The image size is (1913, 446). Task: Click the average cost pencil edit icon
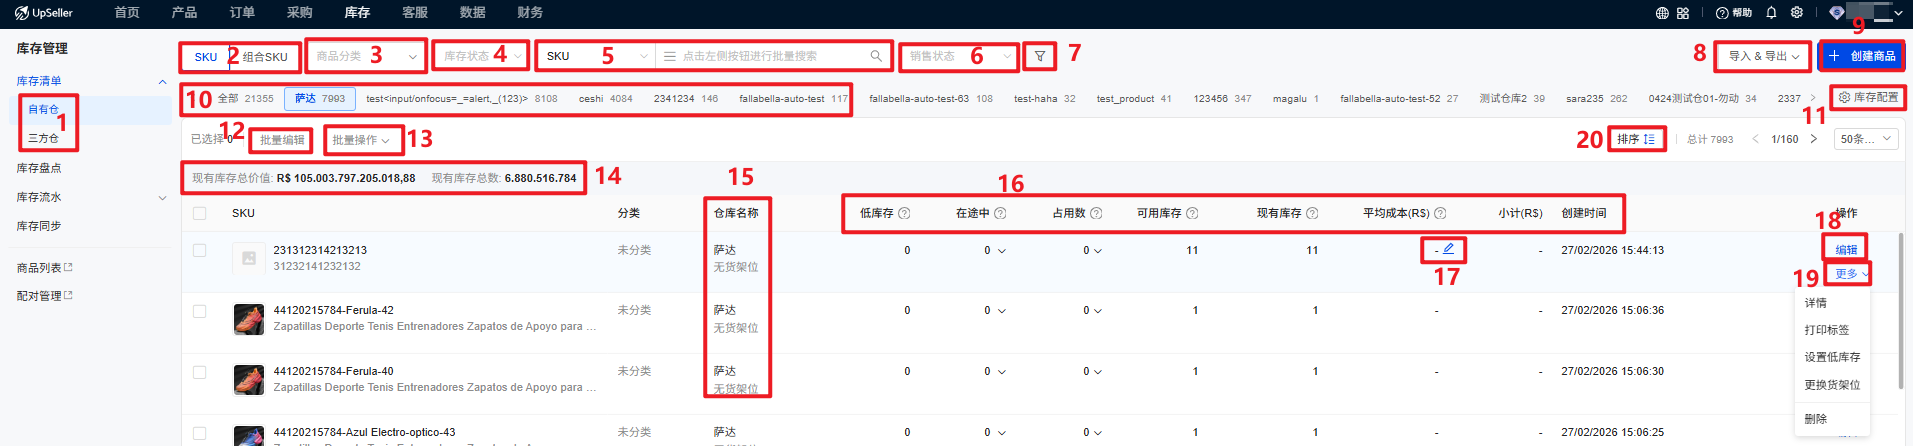[x=1448, y=249]
